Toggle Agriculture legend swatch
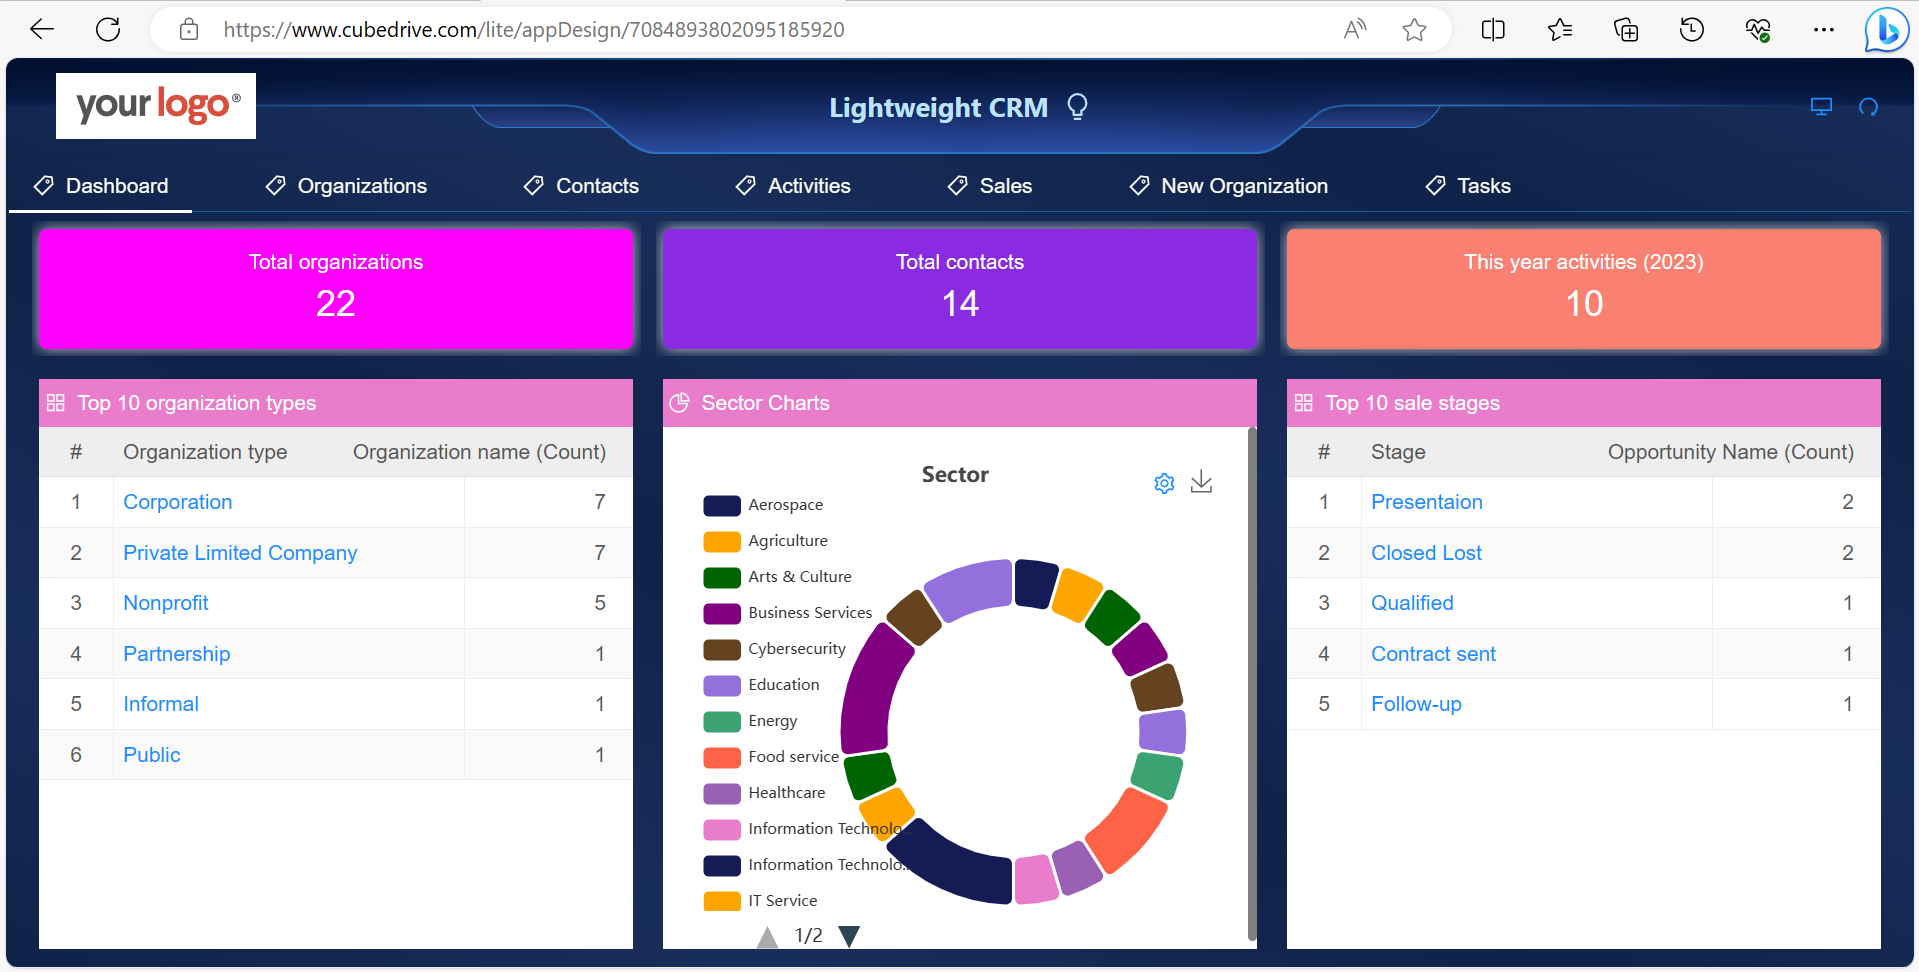The width and height of the screenshot is (1919, 972). [x=722, y=541]
